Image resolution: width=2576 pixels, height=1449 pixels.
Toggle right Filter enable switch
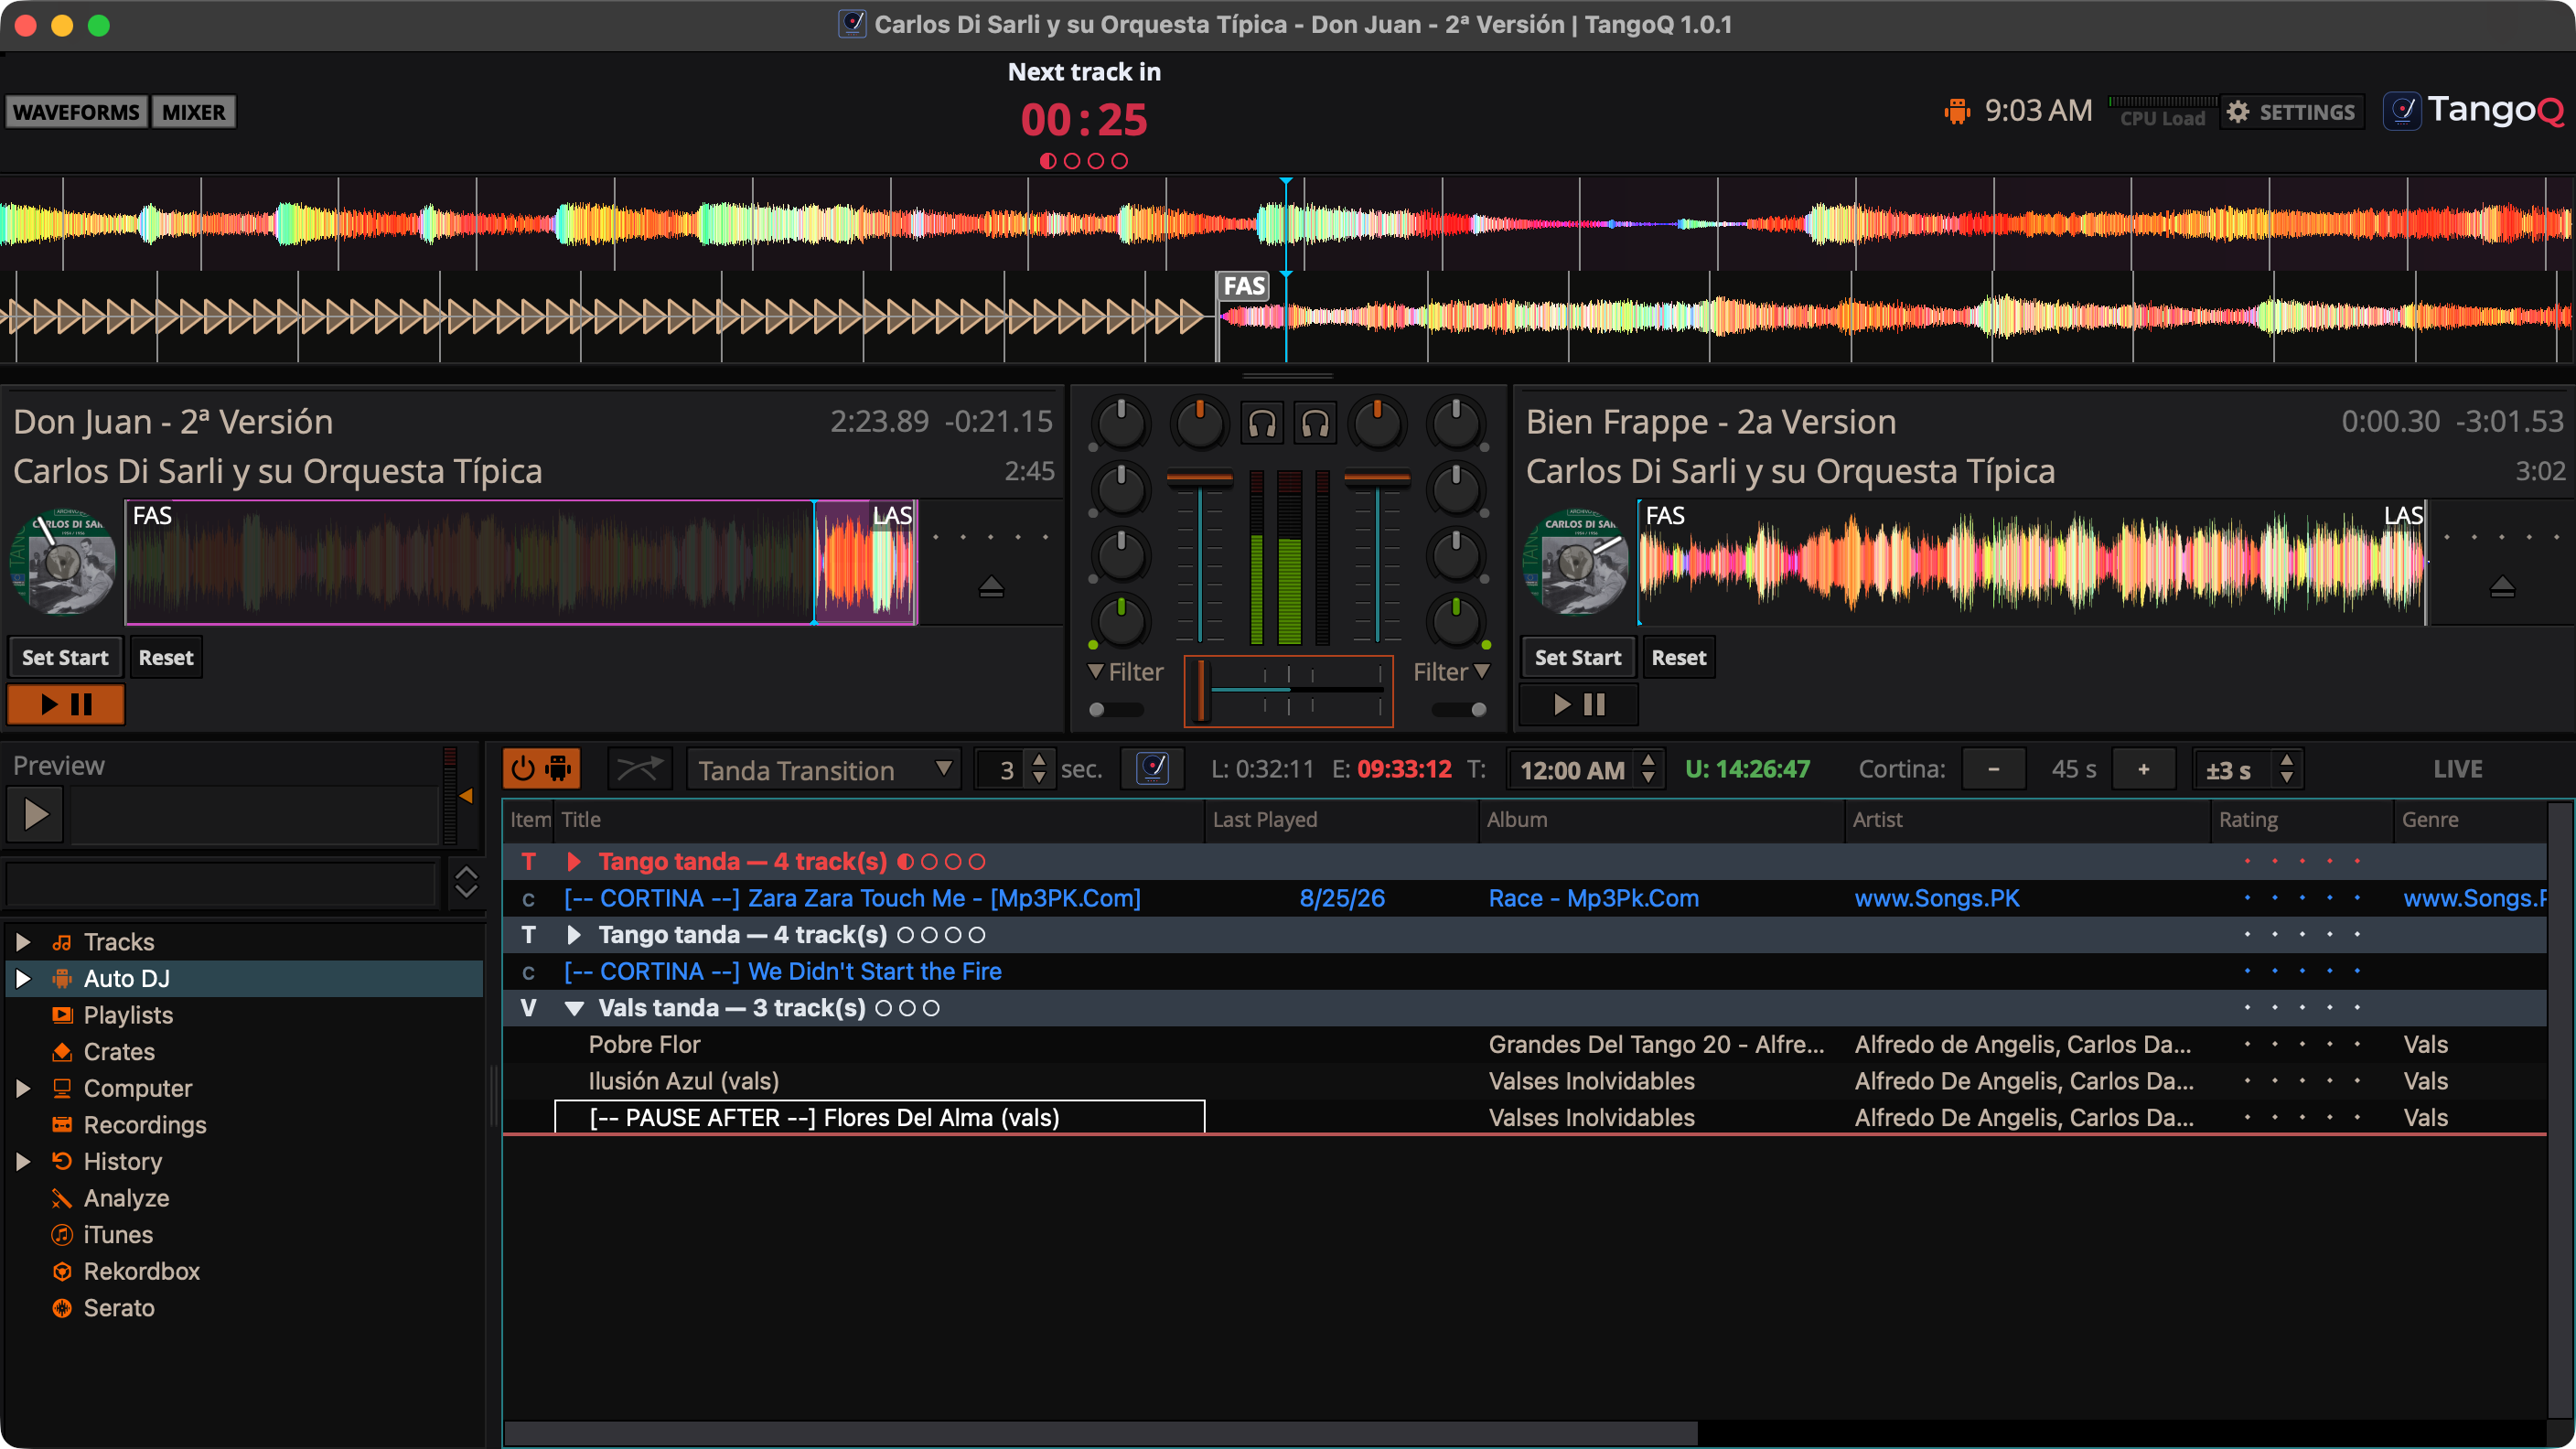1460,709
